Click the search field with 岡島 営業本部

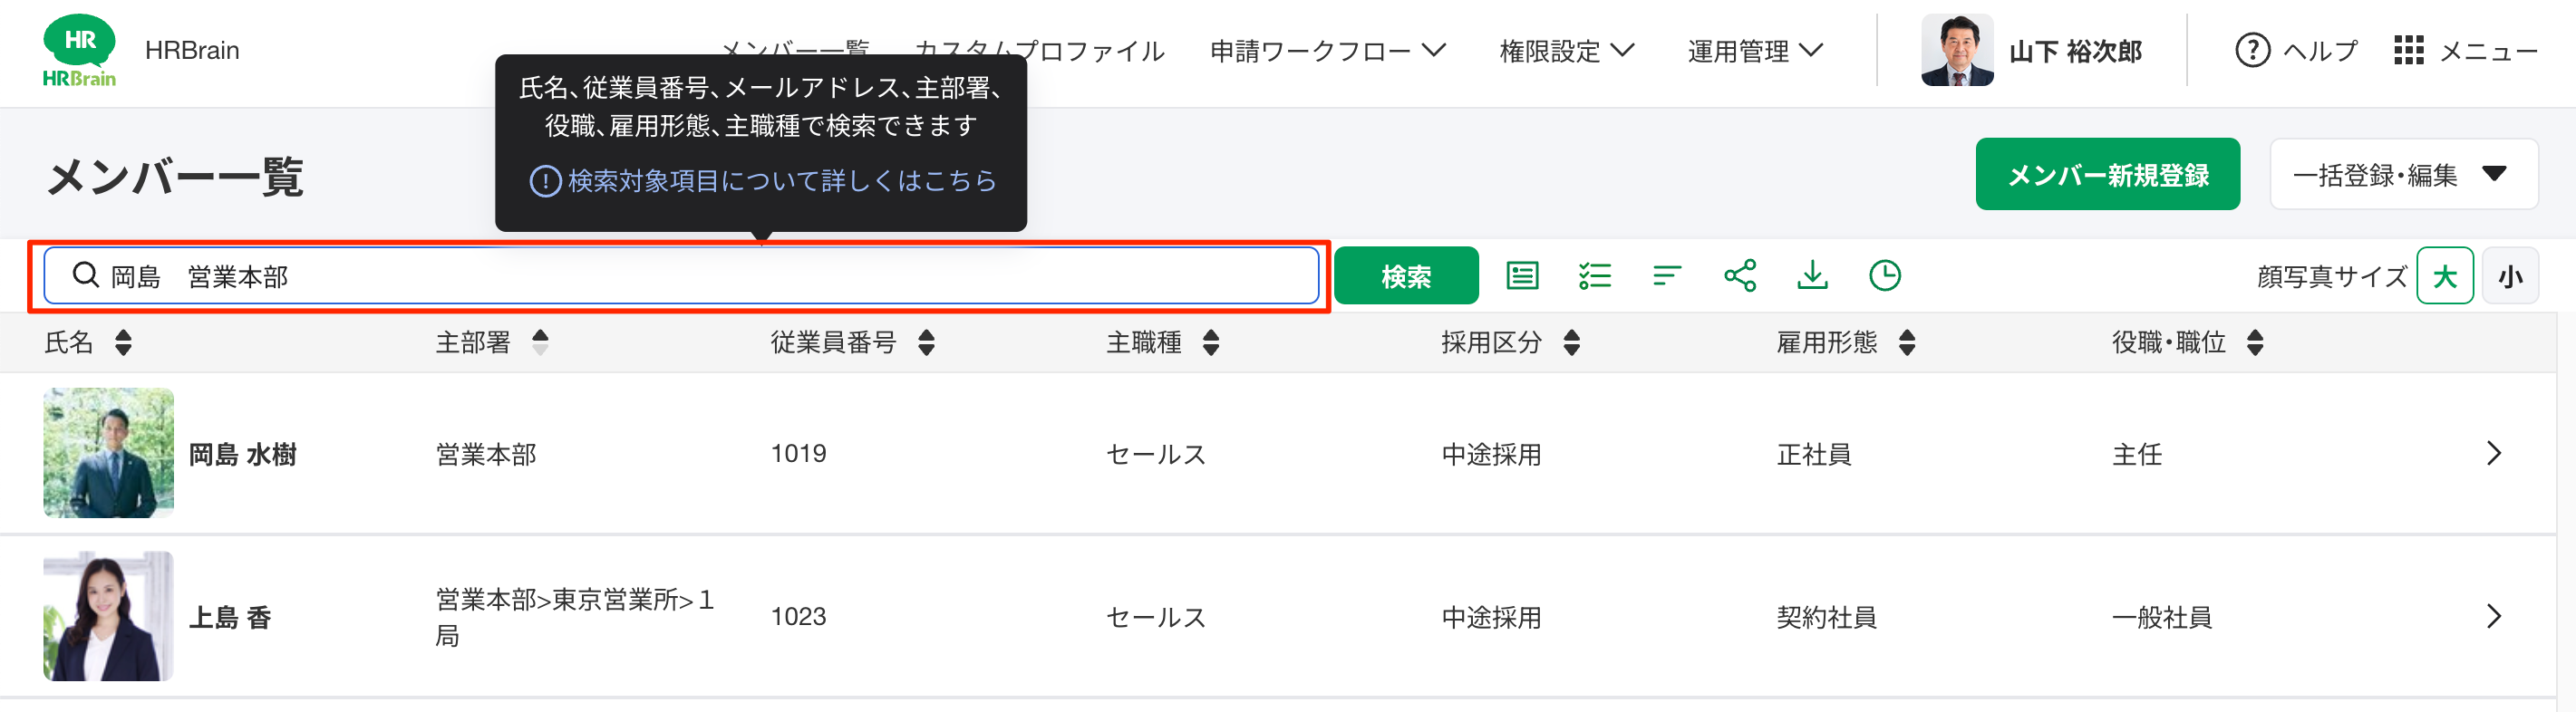681,276
